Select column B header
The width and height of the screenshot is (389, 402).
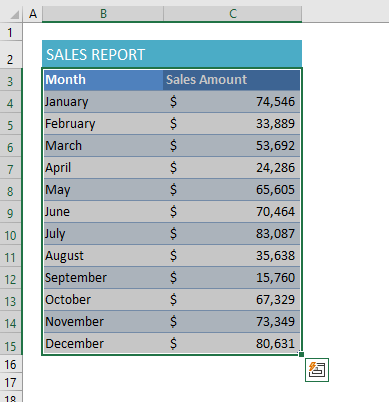click(103, 14)
